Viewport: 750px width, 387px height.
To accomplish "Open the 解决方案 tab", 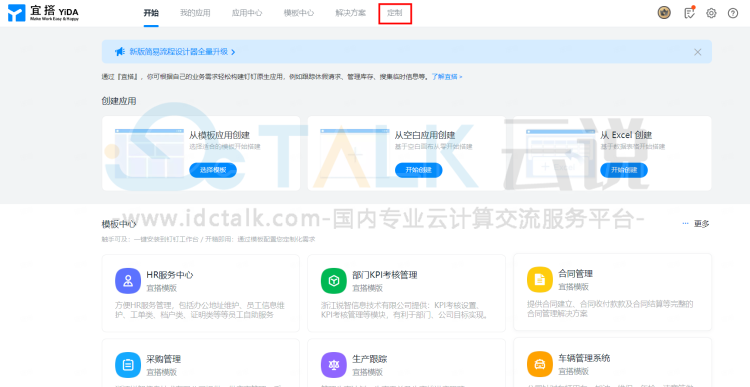I will [351, 13].
